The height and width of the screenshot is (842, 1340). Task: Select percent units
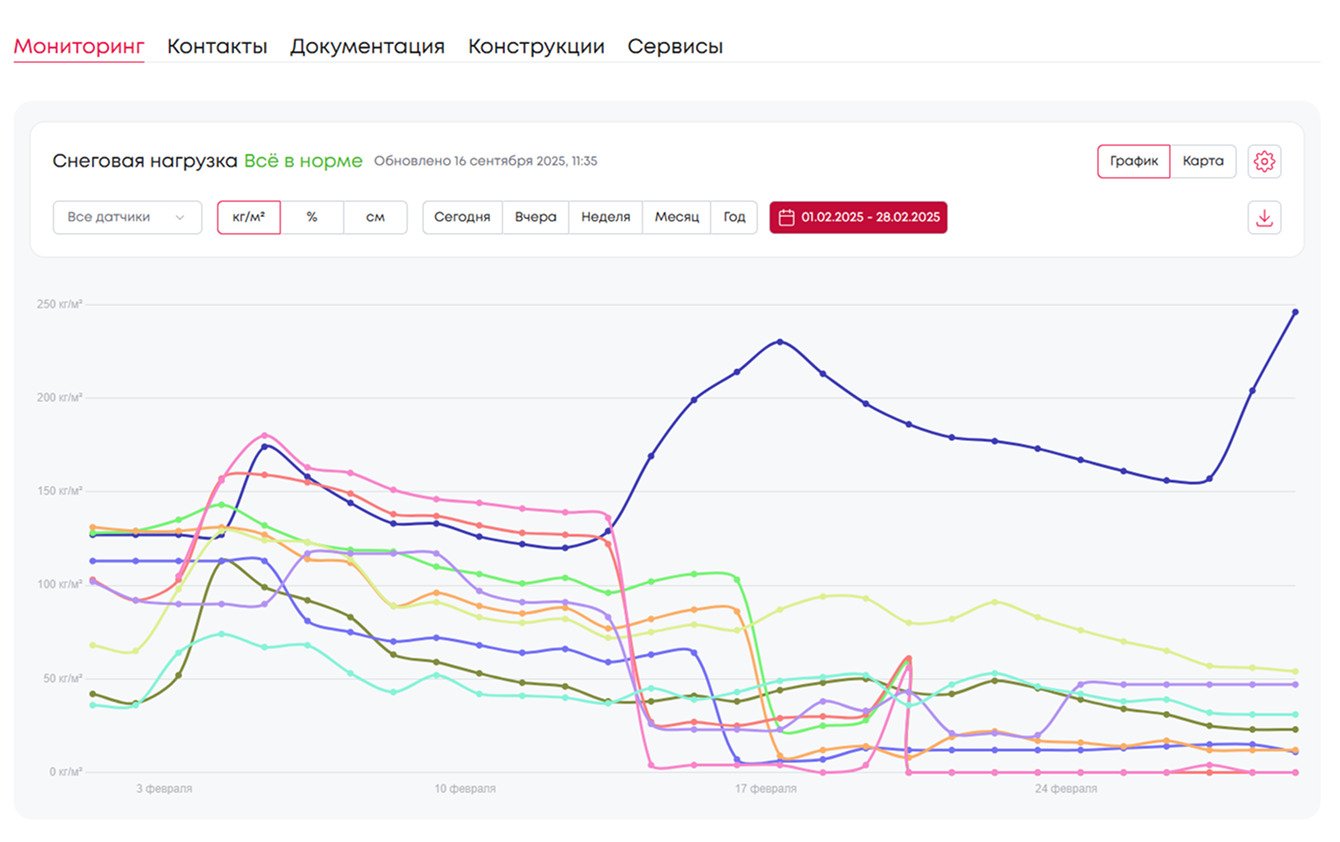[x=312, y=217]
